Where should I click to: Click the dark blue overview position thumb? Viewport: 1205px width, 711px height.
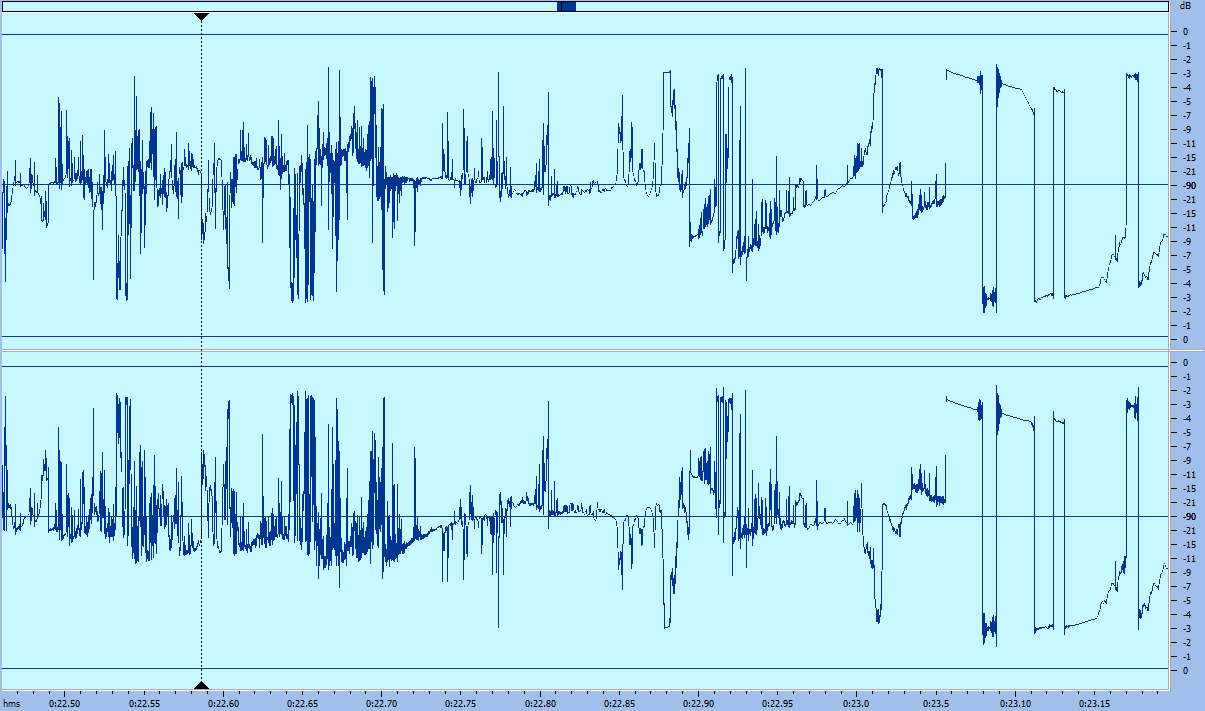pyautogui.click(x=566, y=6)
